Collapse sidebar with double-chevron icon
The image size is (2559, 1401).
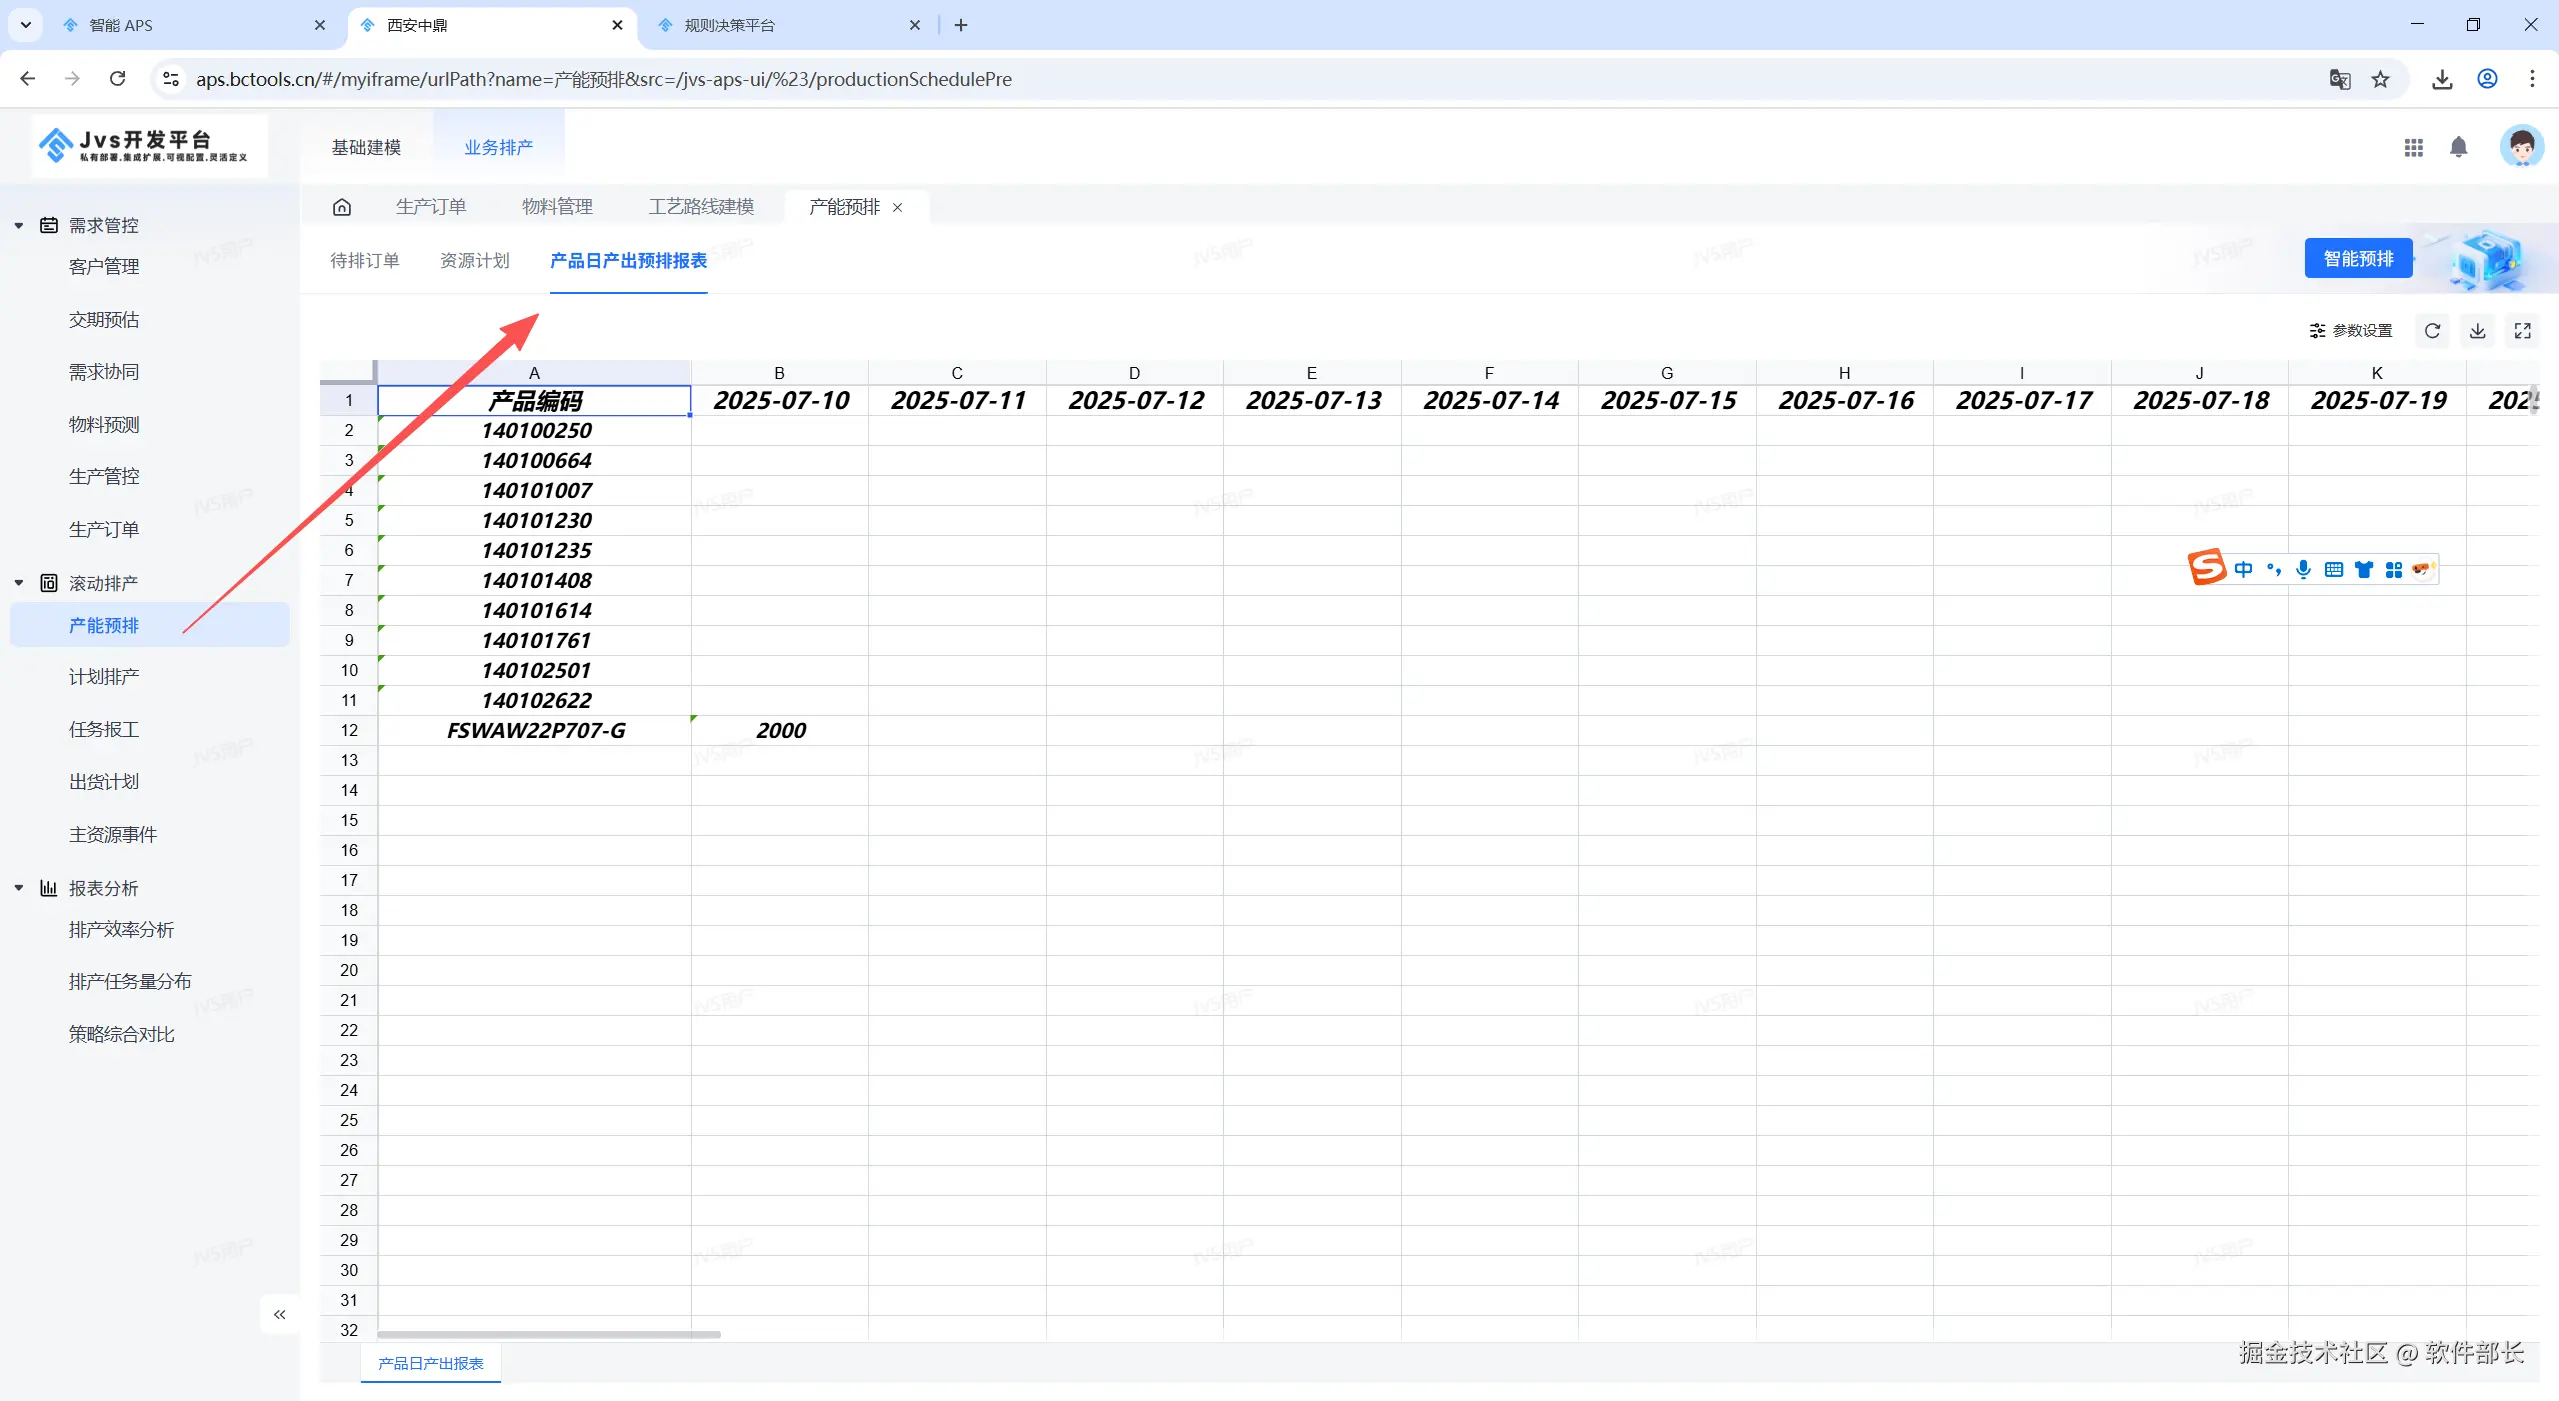pyautogui.click(x=280, y=1314)
